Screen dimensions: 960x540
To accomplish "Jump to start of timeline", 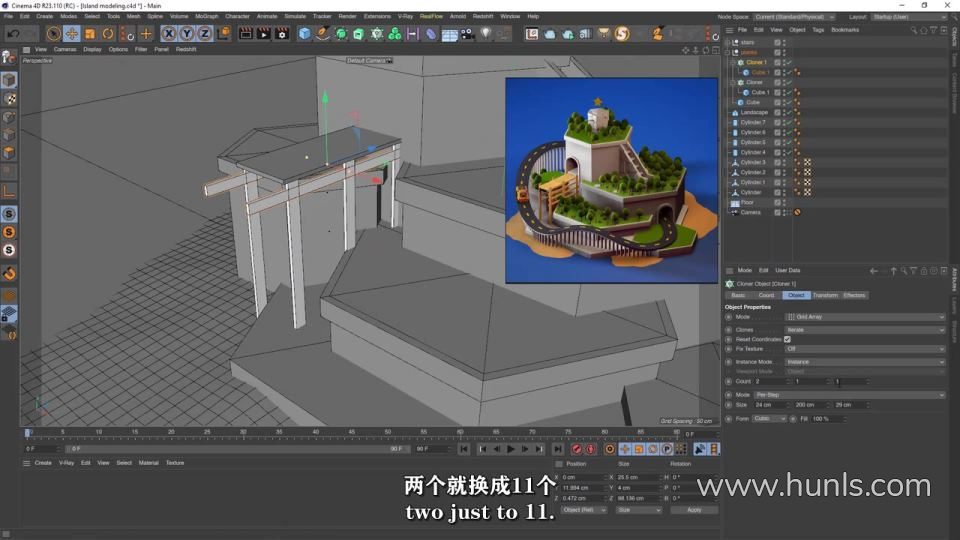I will 463,449.
